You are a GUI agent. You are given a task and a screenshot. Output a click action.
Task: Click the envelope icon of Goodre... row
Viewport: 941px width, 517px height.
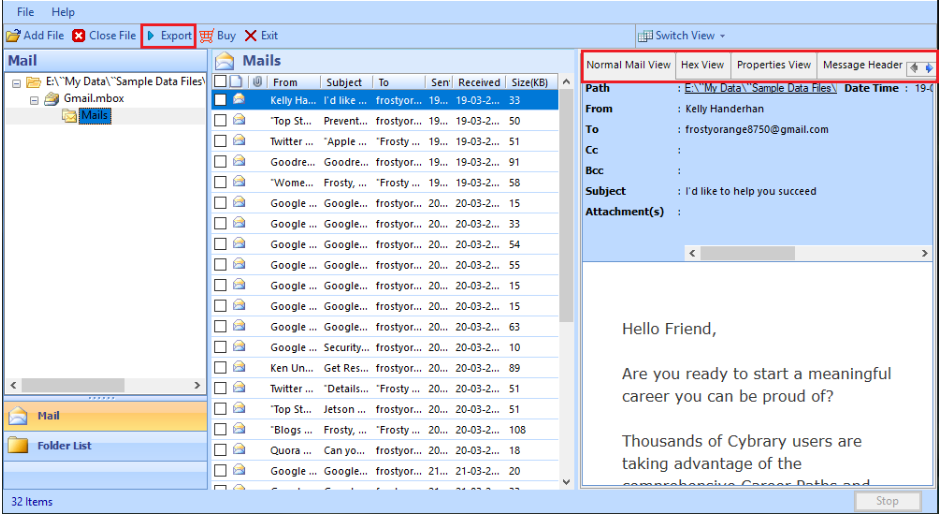tap(239, 161)
